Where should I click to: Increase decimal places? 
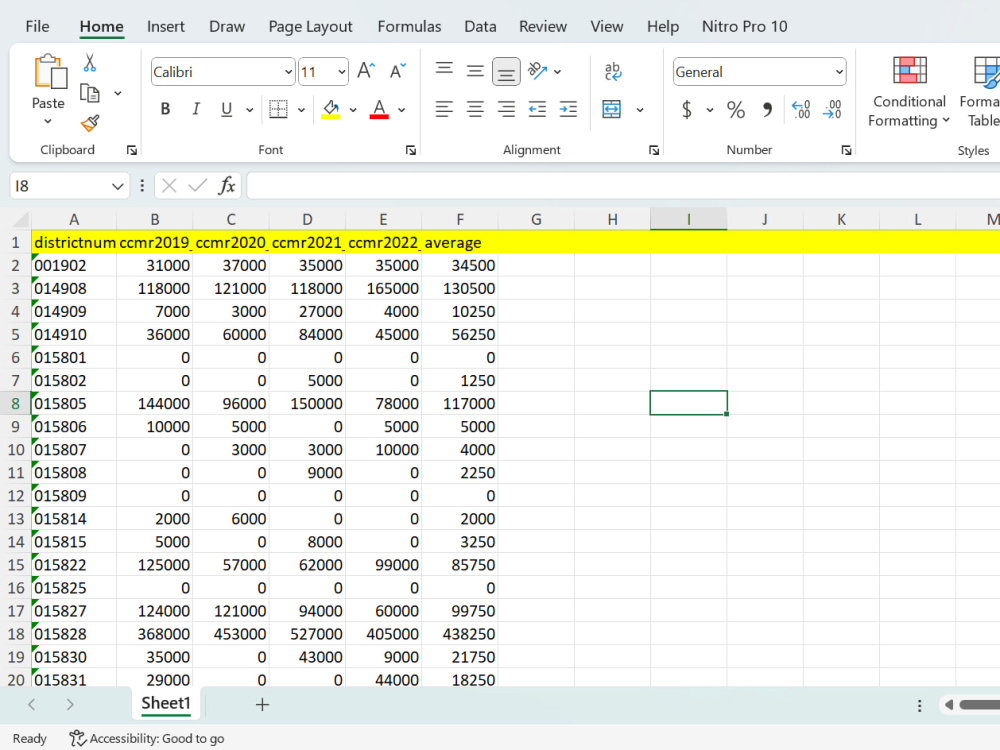click(x=800, y=110)
